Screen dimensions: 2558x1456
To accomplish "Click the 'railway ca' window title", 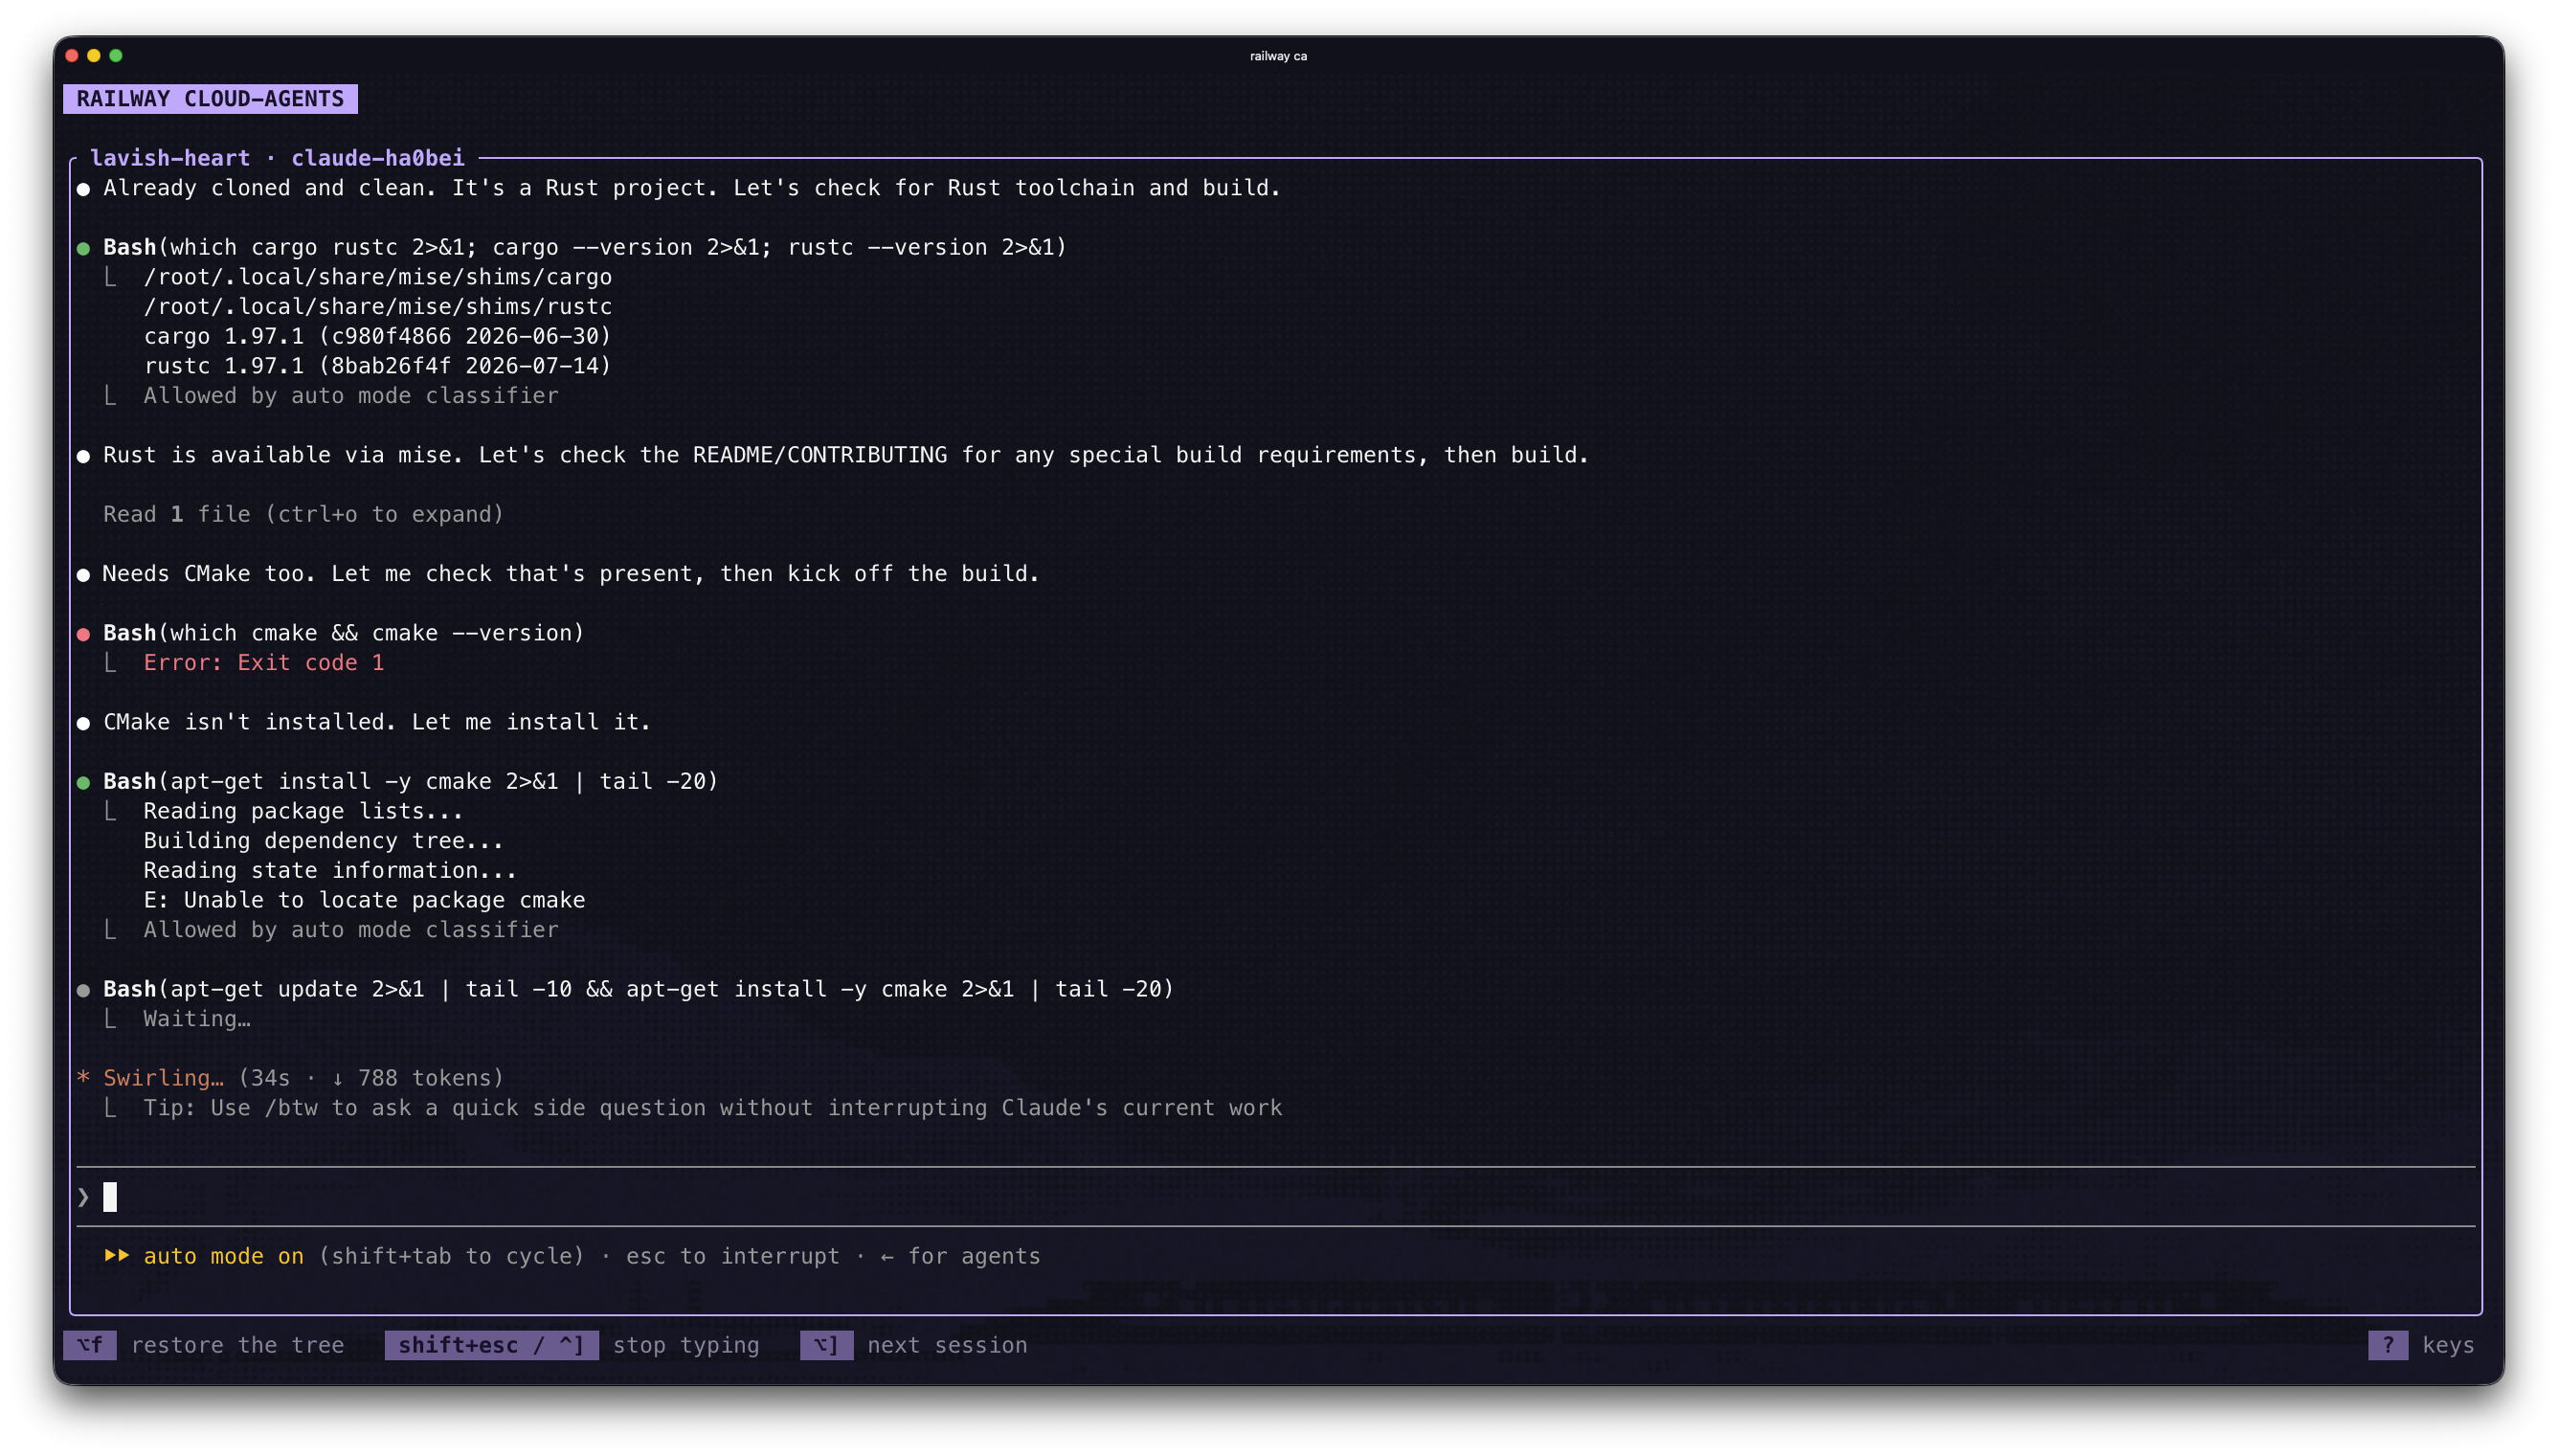I will 1278,56.
